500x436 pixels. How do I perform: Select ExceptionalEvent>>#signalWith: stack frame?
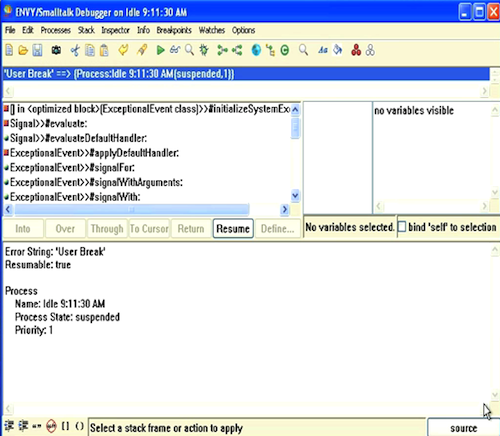(x=147, y=197)
